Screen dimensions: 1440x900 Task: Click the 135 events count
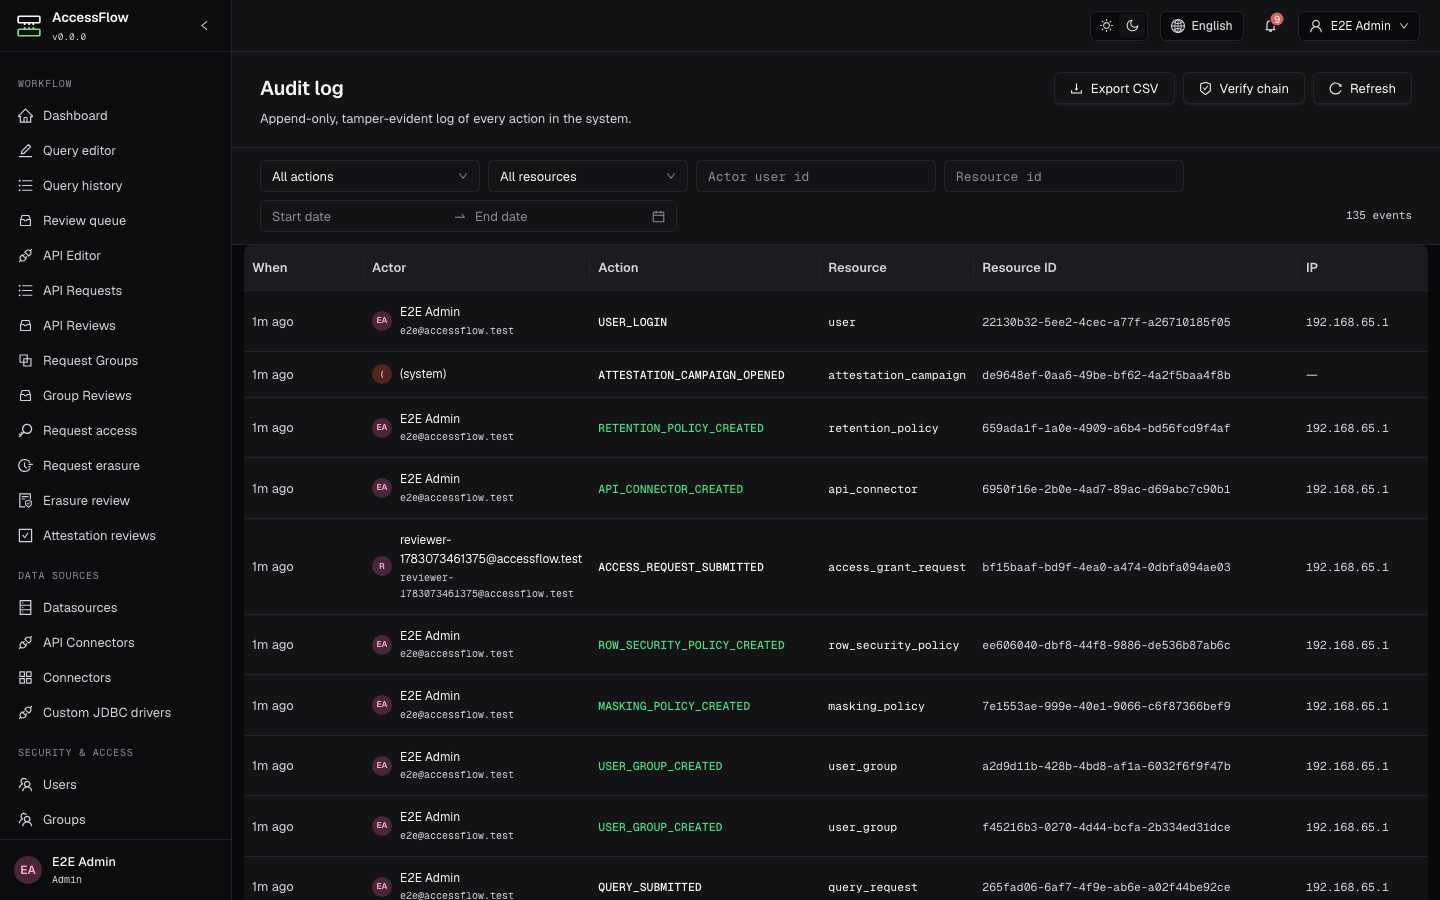pos(1379,215)
